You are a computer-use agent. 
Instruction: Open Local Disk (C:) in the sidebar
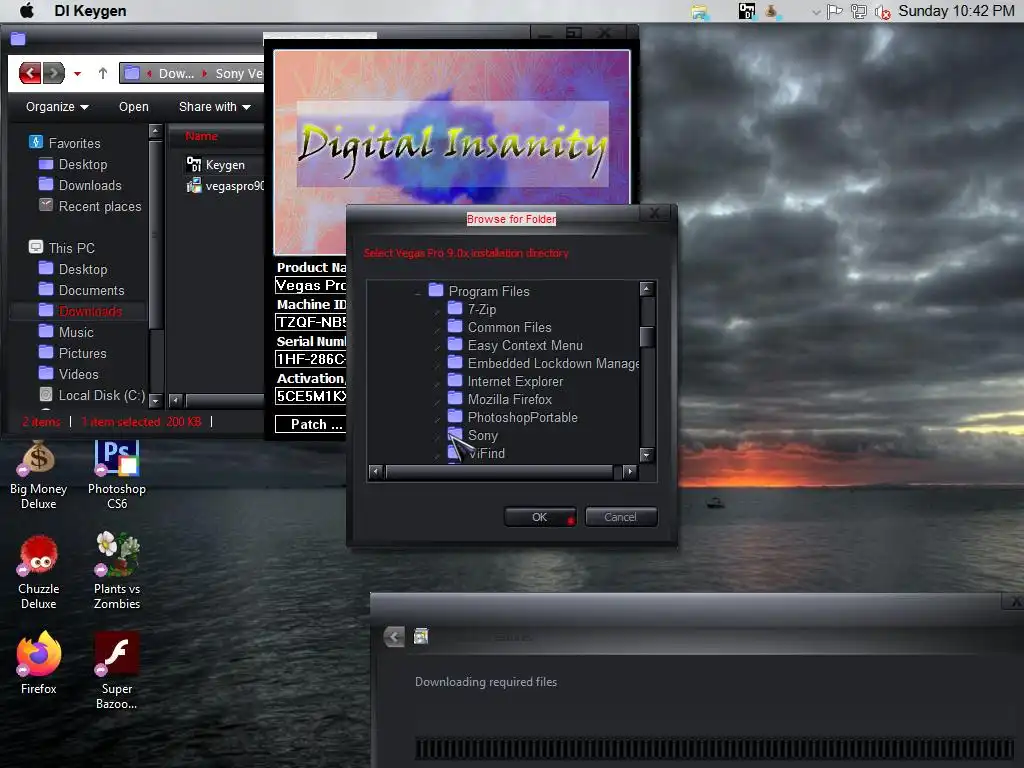click(x=92, y=395)
